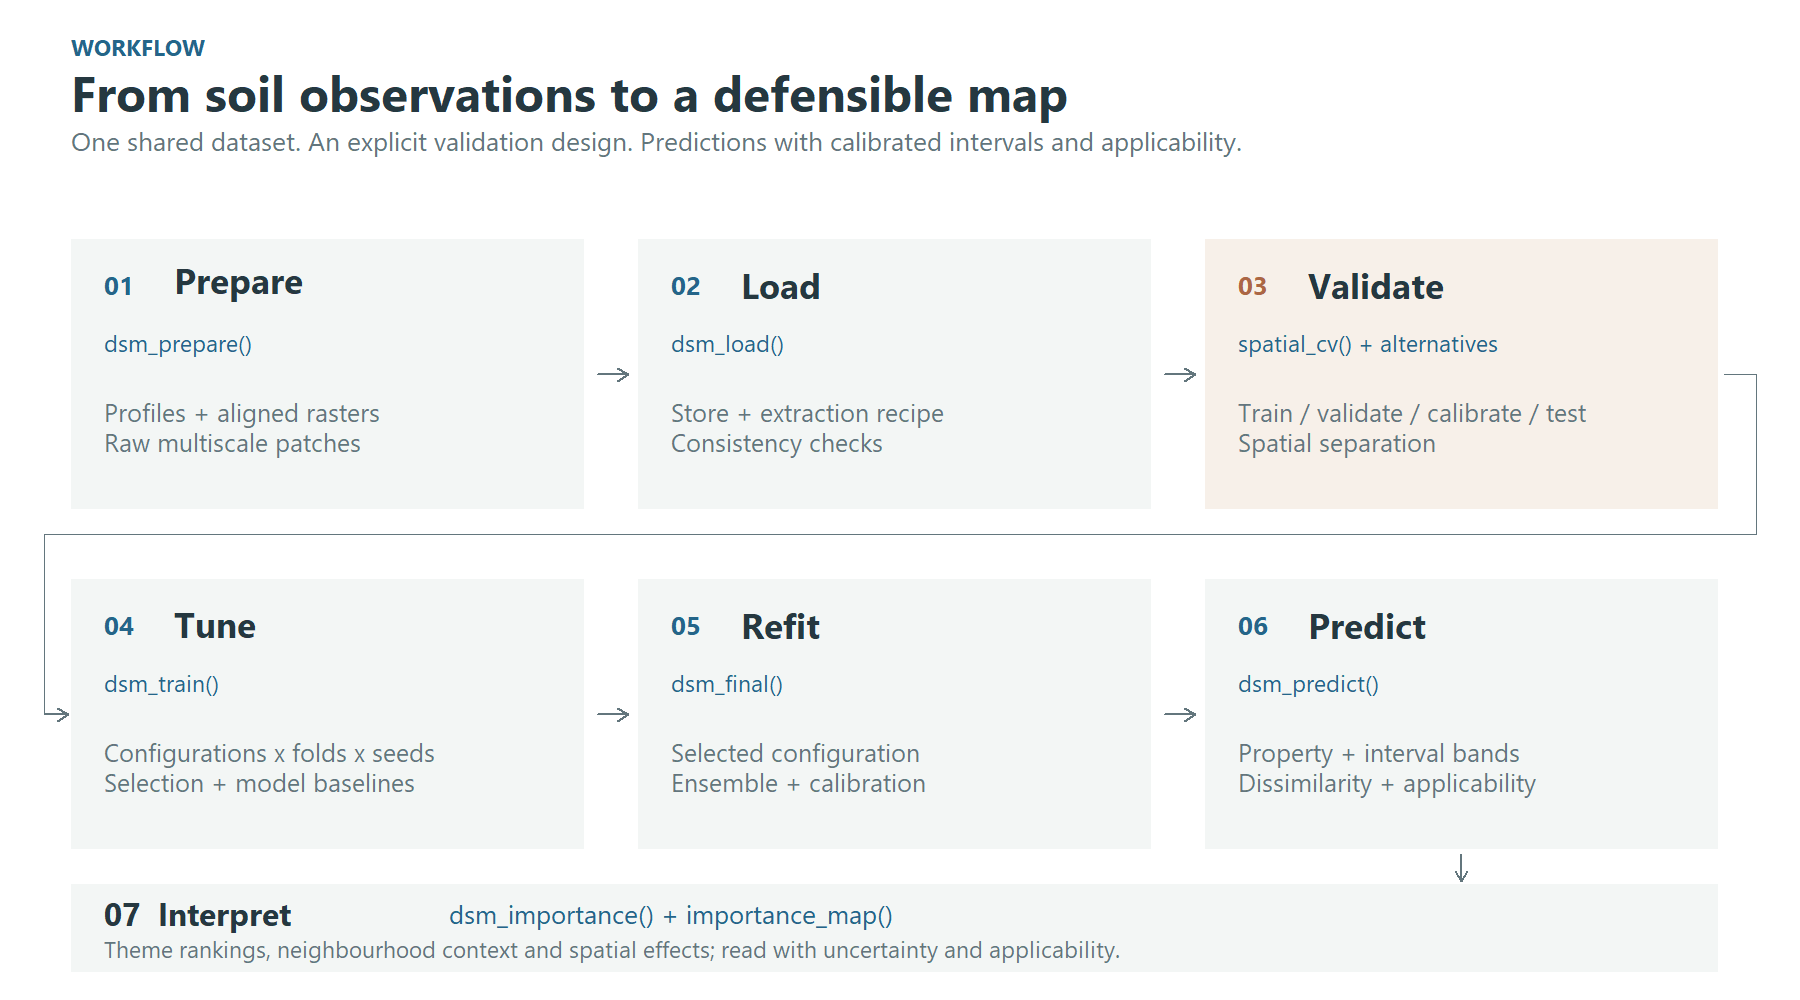Viewport: 1800px width, 1000px height.
Task: Select the Tune step heading
Action: (x=215, y=626)
